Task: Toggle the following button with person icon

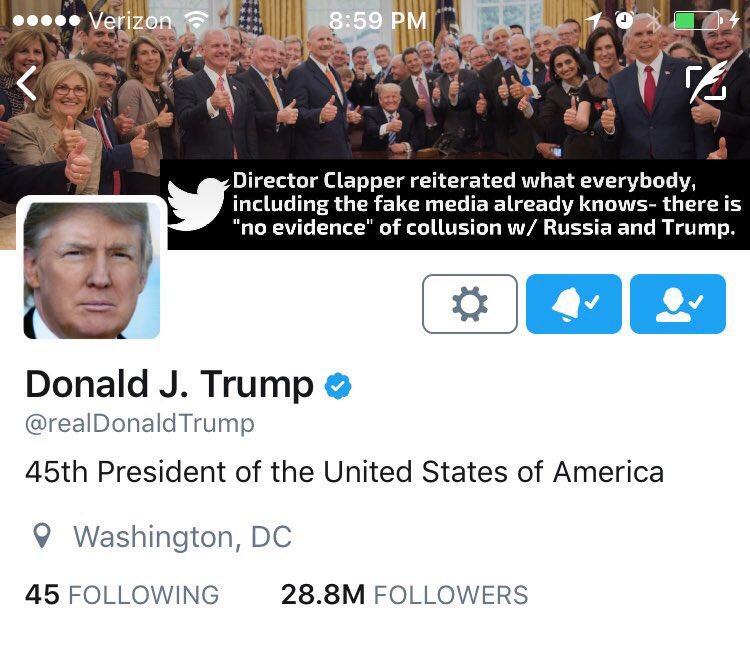Action: [x=678, y=304]
